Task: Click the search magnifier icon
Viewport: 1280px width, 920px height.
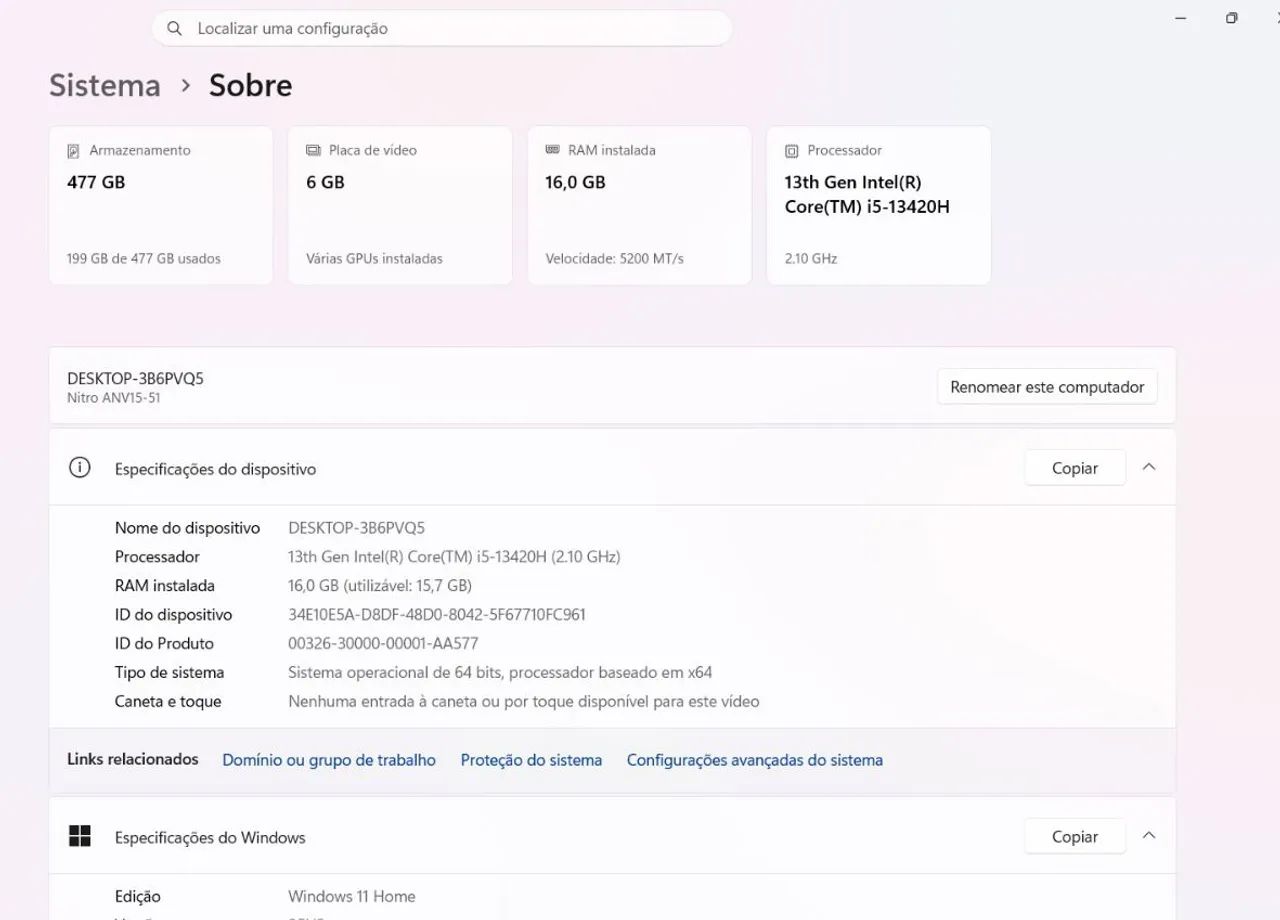Action: 174,29
